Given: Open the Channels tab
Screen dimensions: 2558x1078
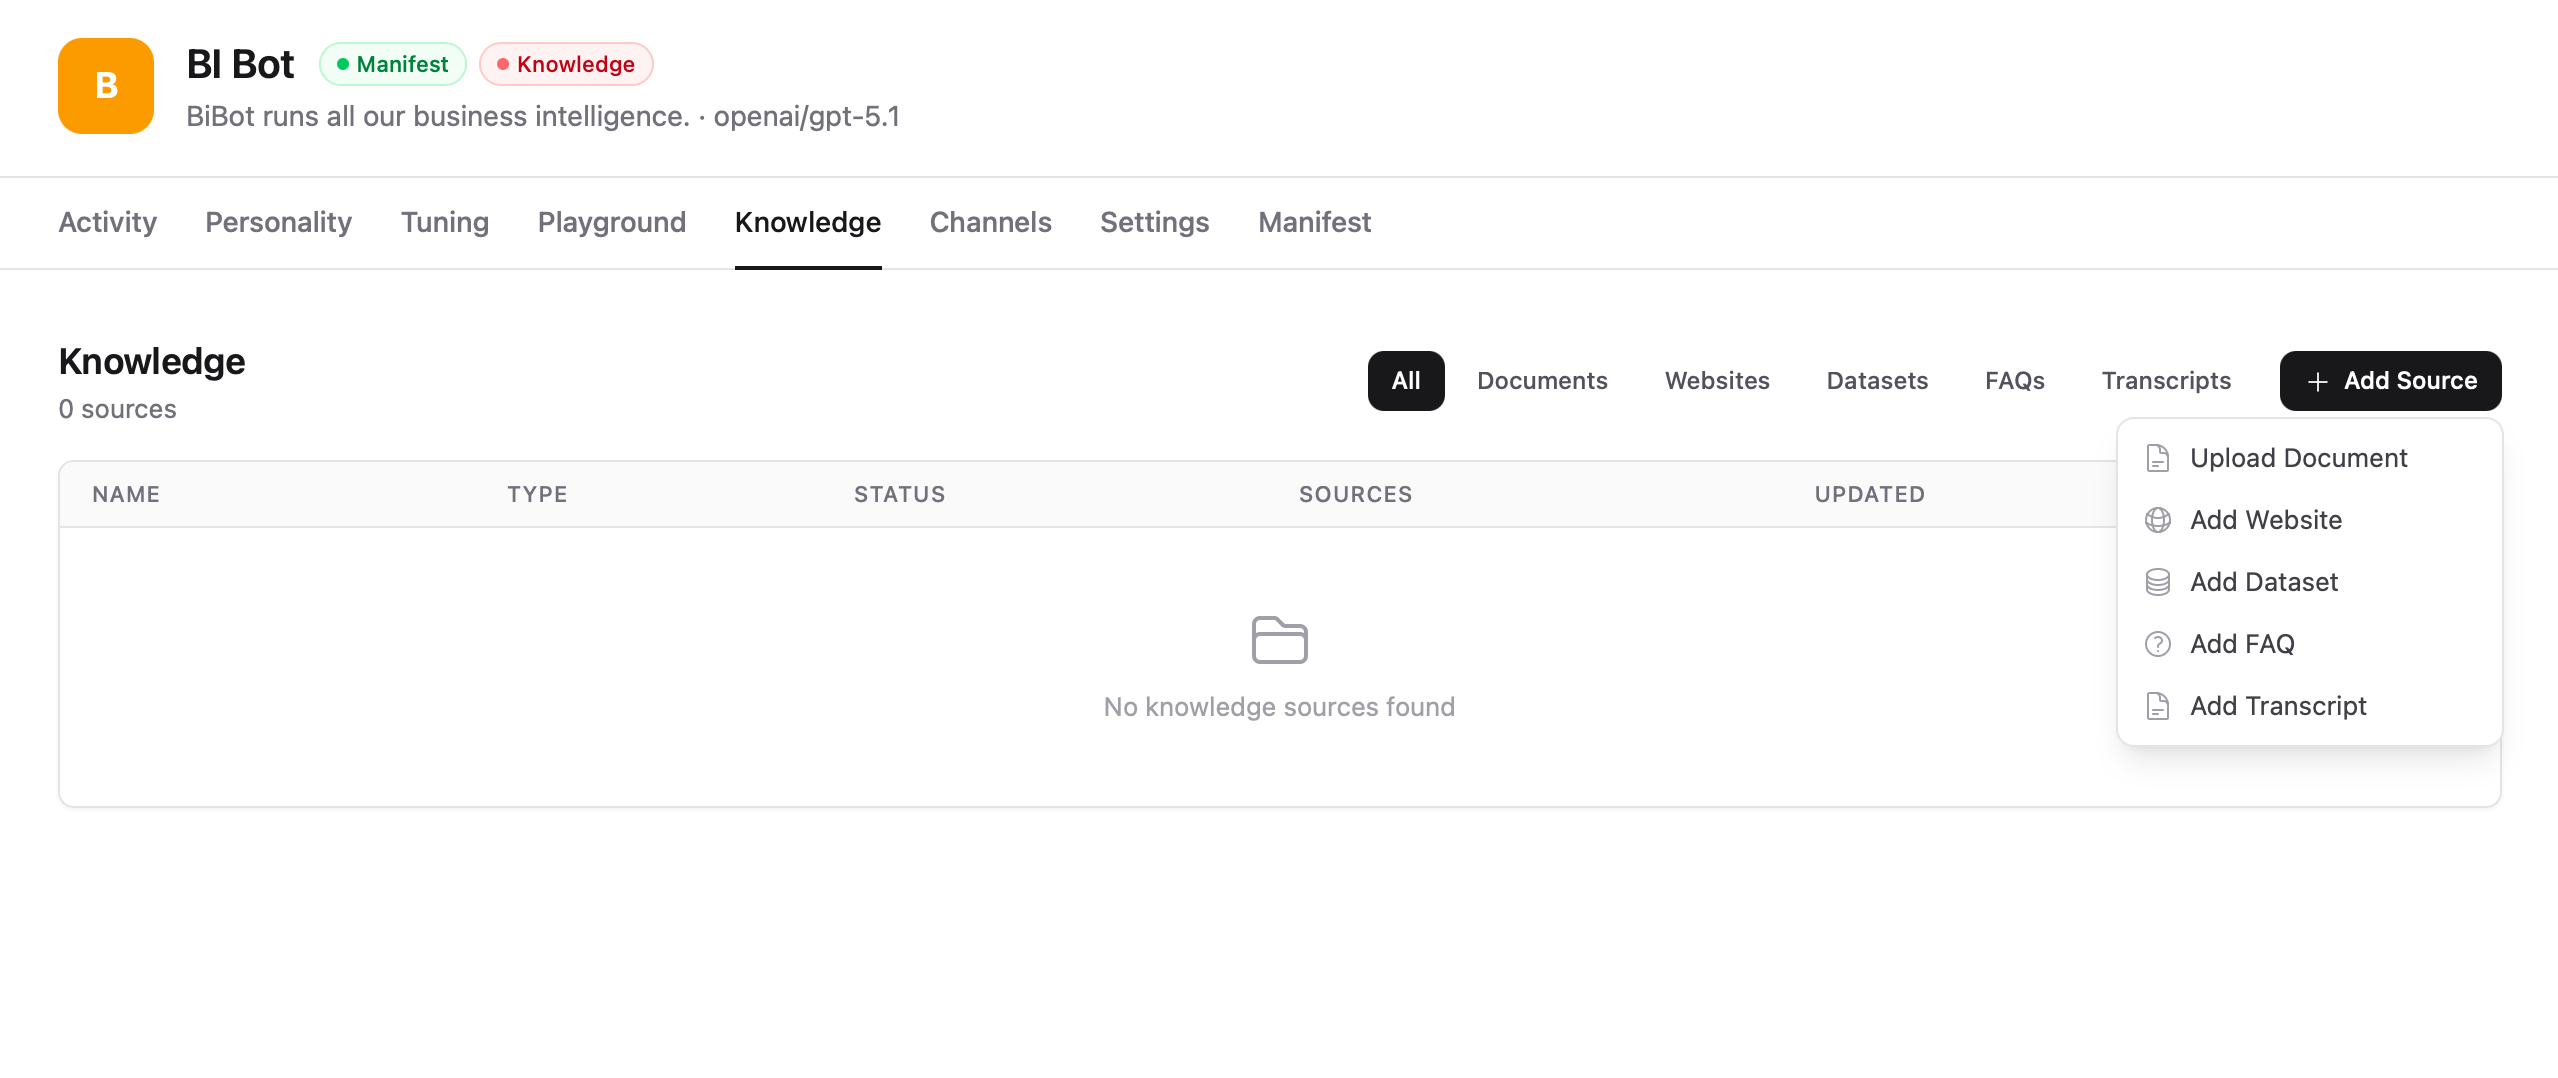Looking at the screenshot, I should pyautogui.click(x=989, y=222).
